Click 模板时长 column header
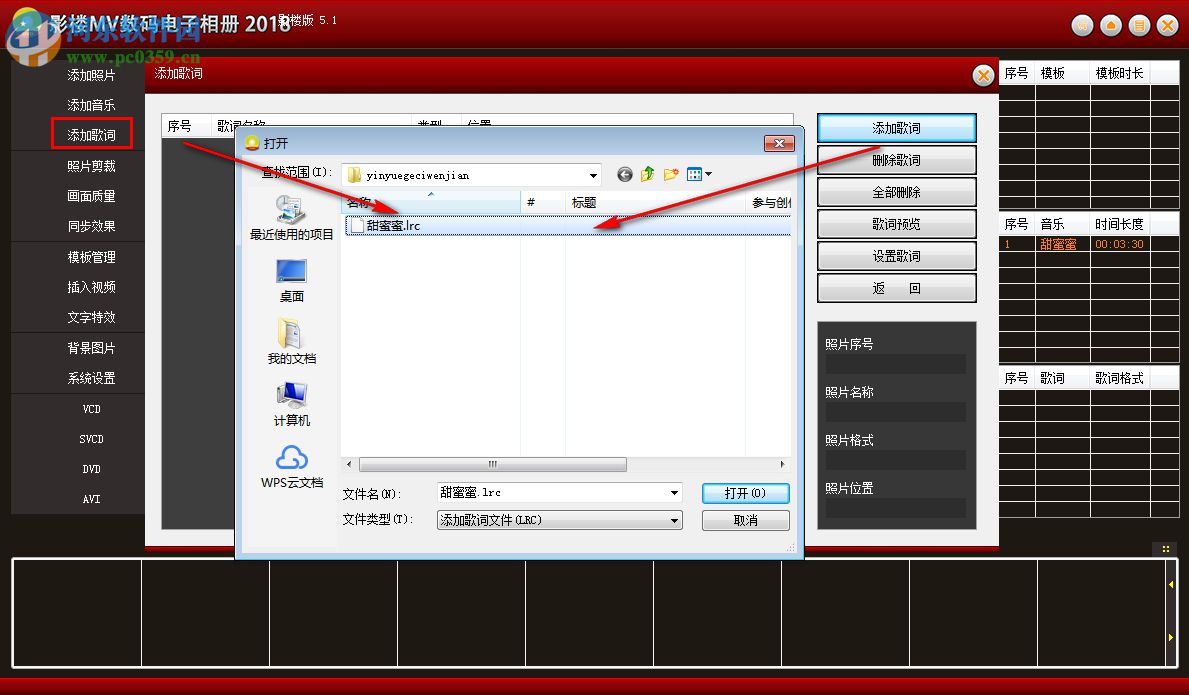1189x695 pixels. (x=1119, y=73)
